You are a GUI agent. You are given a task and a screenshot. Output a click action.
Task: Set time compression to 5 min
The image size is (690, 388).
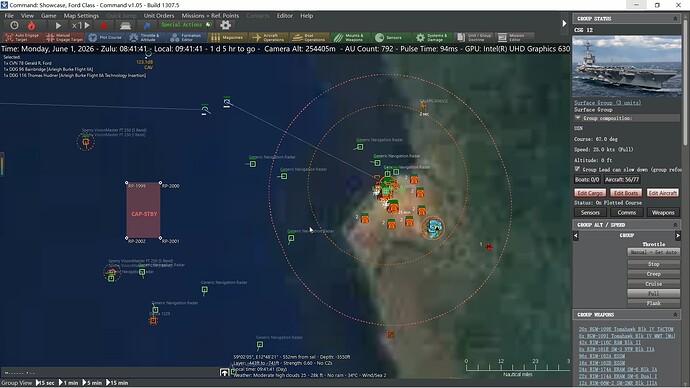[92, 383]
